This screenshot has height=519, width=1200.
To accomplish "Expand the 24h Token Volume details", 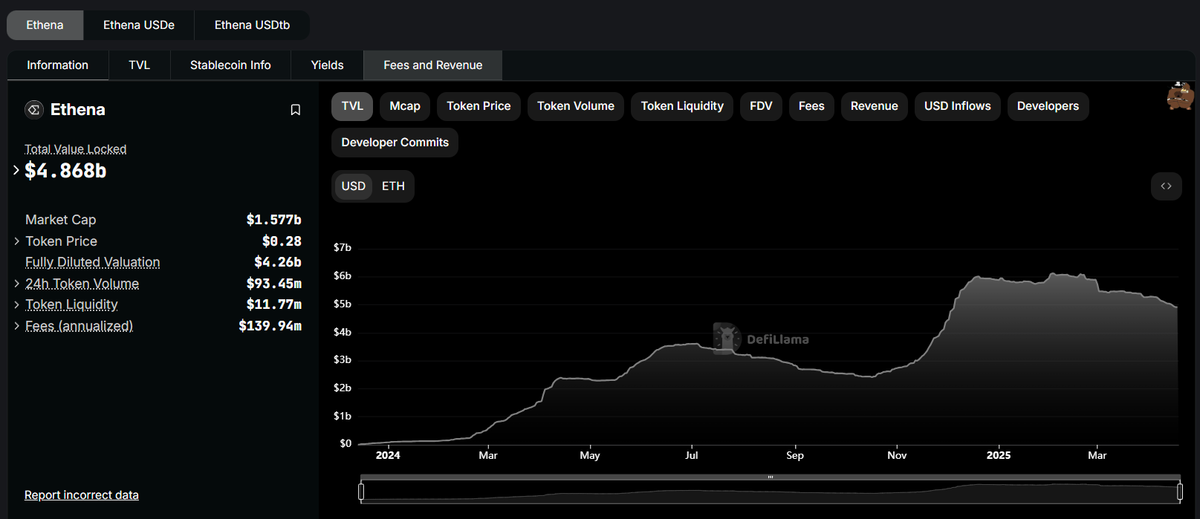I will click(x=17, y=284).
